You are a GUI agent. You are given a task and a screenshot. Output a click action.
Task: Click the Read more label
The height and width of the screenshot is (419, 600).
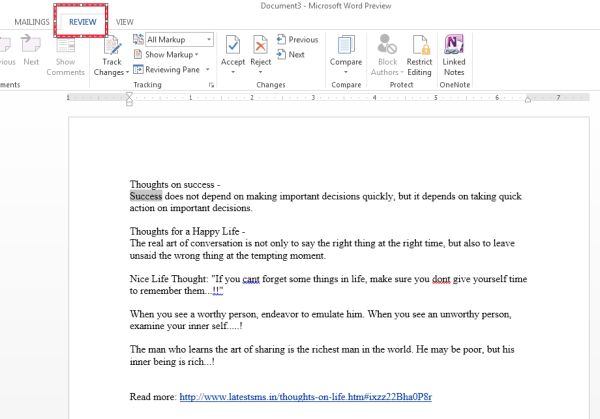point(153,397)
